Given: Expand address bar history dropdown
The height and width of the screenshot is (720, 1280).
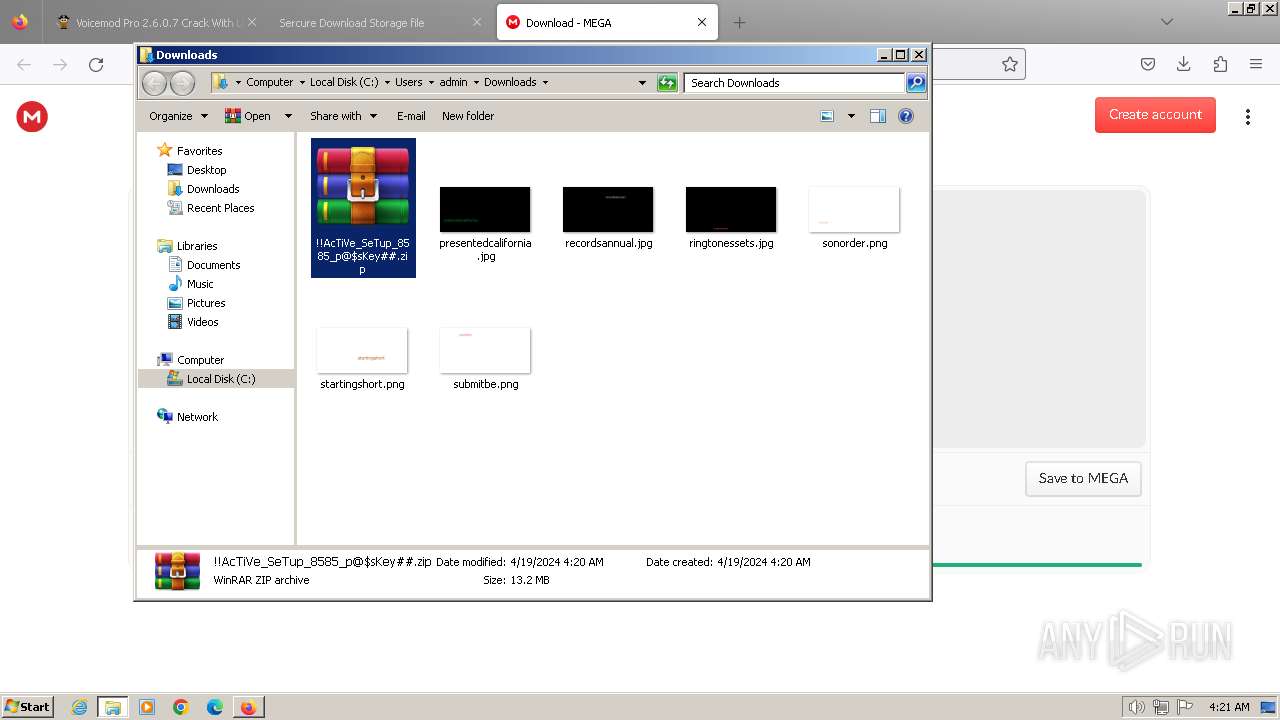Looking at the screenshot, I should coord(642,83).
